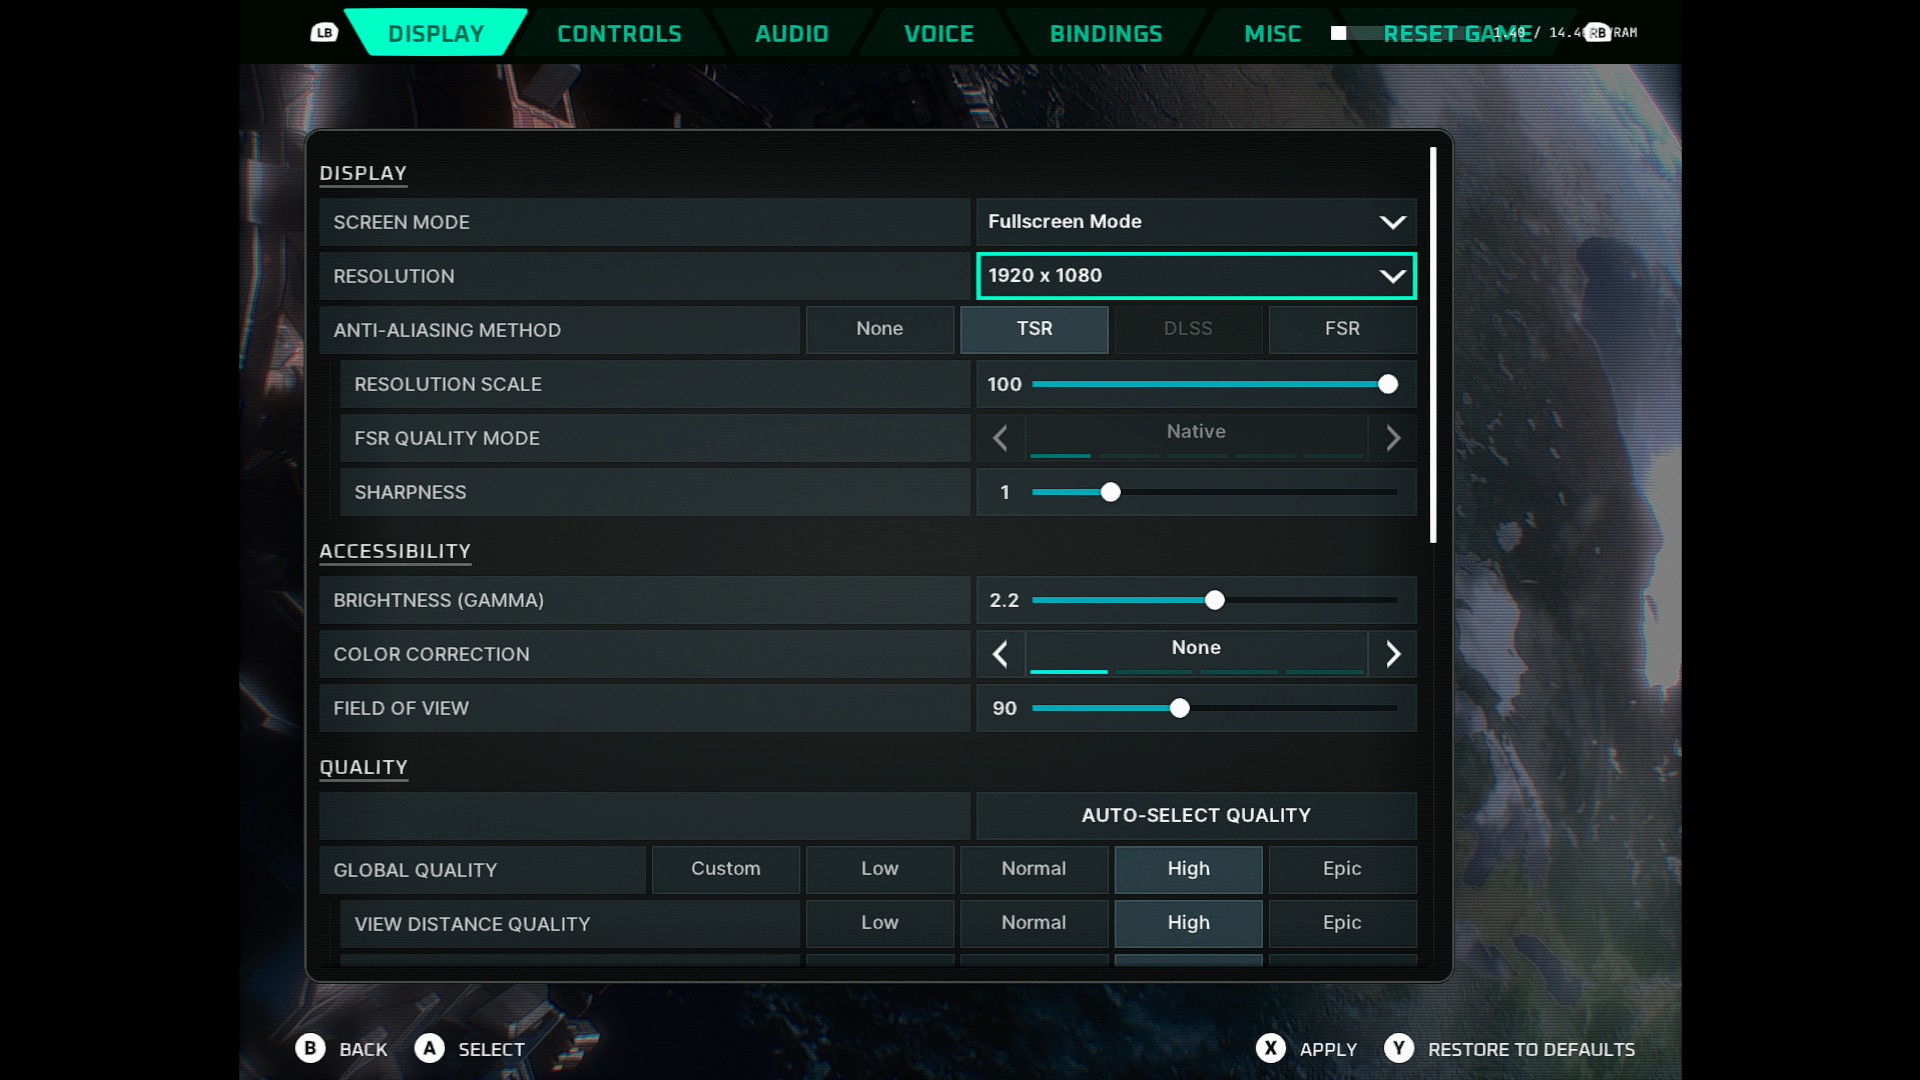Select Custom for Global Quality
This screenshot has height=1080, width=1920.
[x=725, y=869]
